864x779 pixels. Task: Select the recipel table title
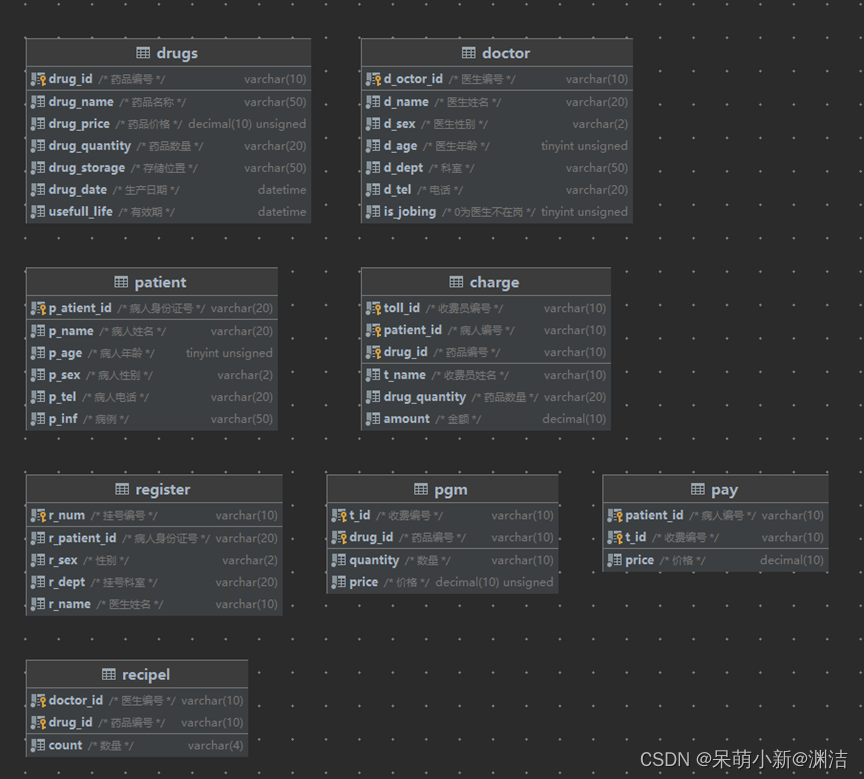(146, 675)
